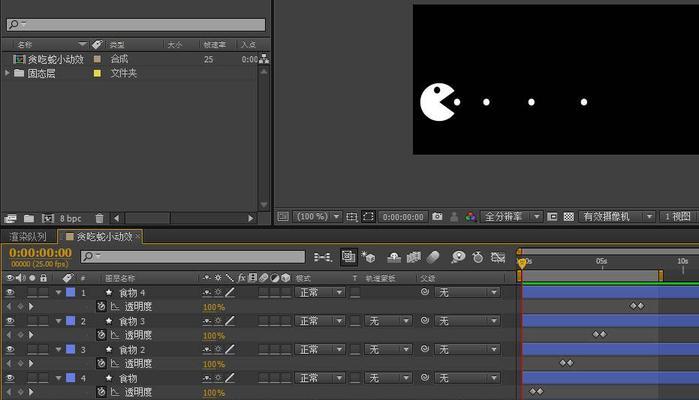Toggle 透明度 stopwatch for 食物 2
This screenshot has width=699, height=400.
101,363
